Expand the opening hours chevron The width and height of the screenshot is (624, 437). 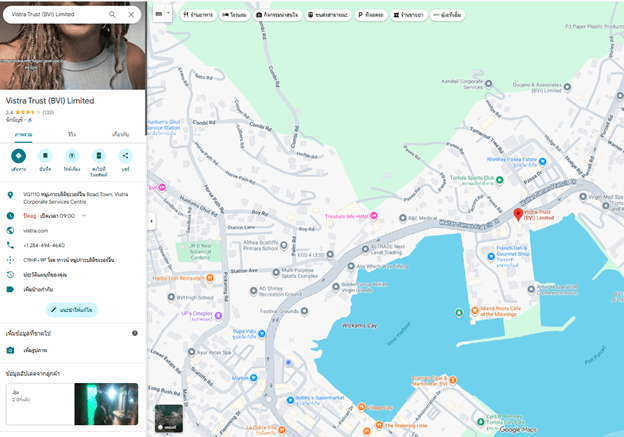click(x=84, y=215)
